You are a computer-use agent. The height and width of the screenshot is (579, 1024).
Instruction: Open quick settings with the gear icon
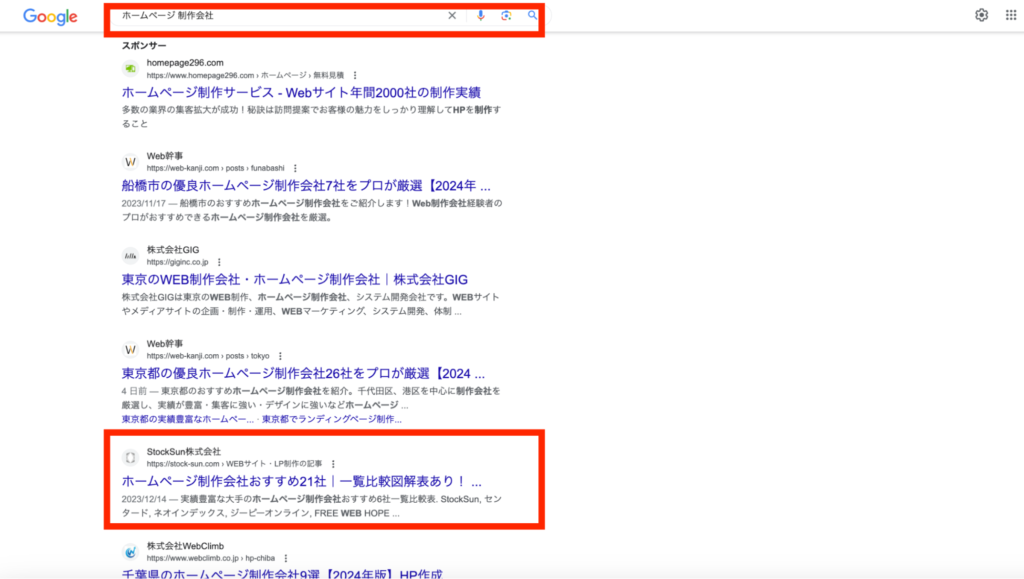point(983,14)
